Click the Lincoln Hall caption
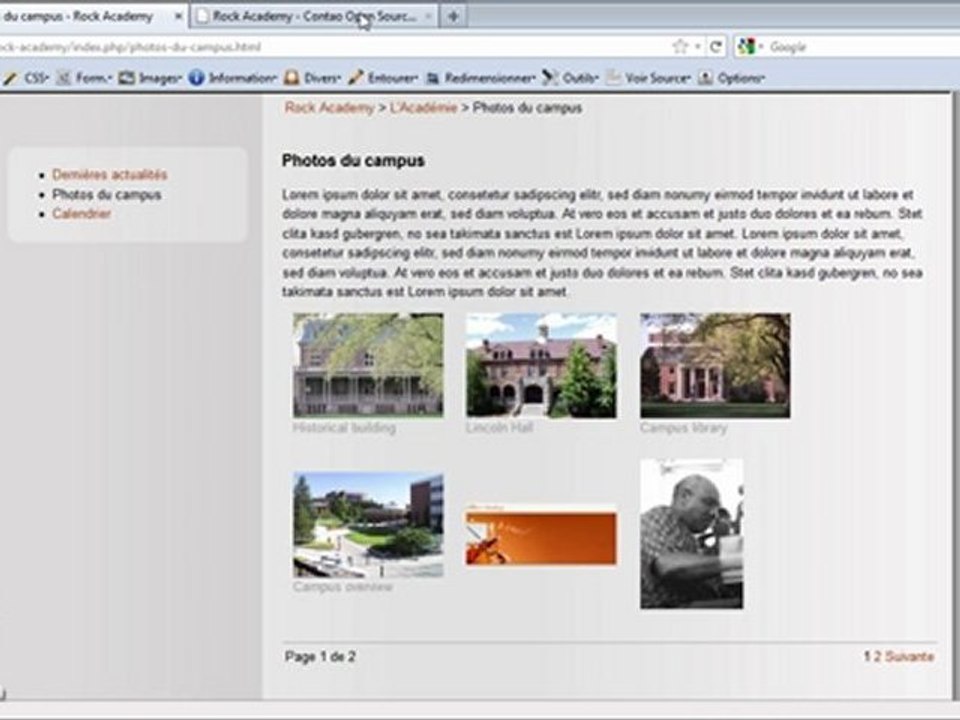Screen dimensions: 960x720 tap(499, 428)
